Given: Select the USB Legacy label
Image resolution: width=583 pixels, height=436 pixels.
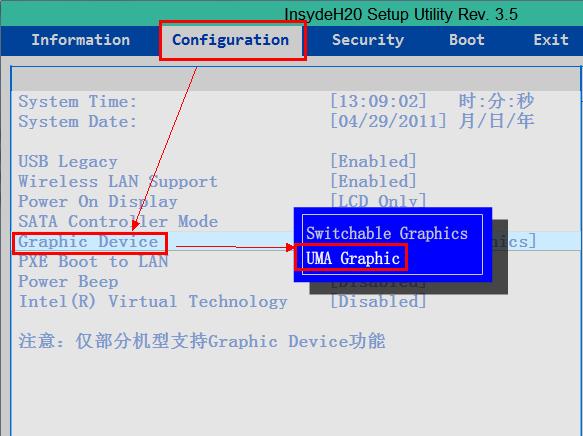Looking at the screenshot, I should pyautogui.click(x=68, y=162).
